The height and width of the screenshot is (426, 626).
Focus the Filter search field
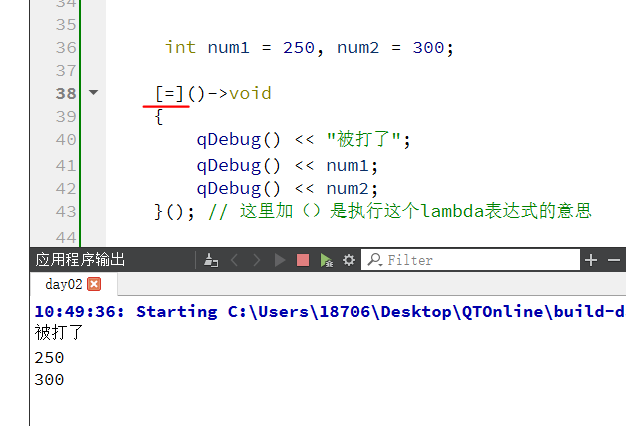pos(470,260)
